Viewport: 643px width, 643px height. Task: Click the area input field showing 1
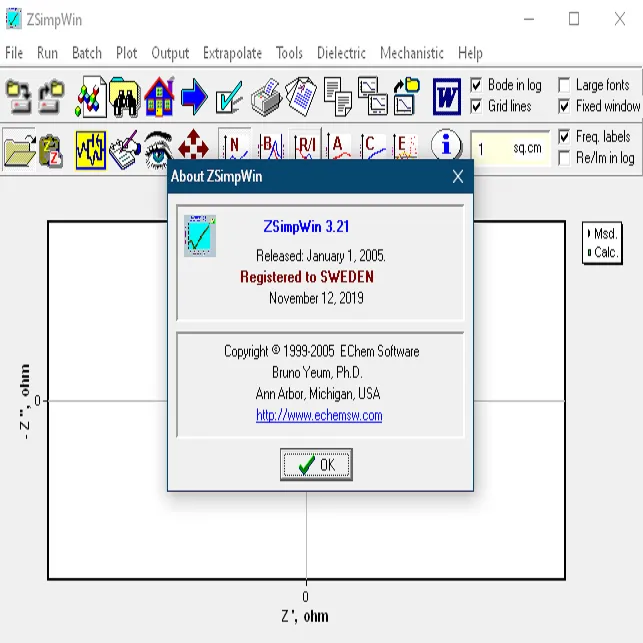tap(510, 148)
